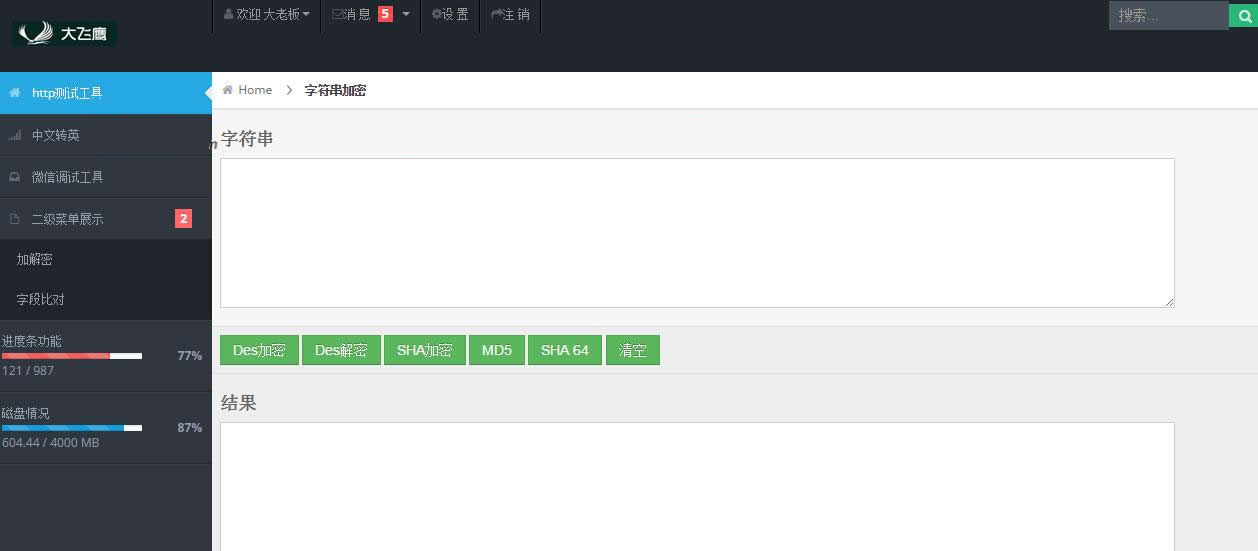Click the 77% progress value
Viewport: 1258px width, 551px height.
point(190,355)
